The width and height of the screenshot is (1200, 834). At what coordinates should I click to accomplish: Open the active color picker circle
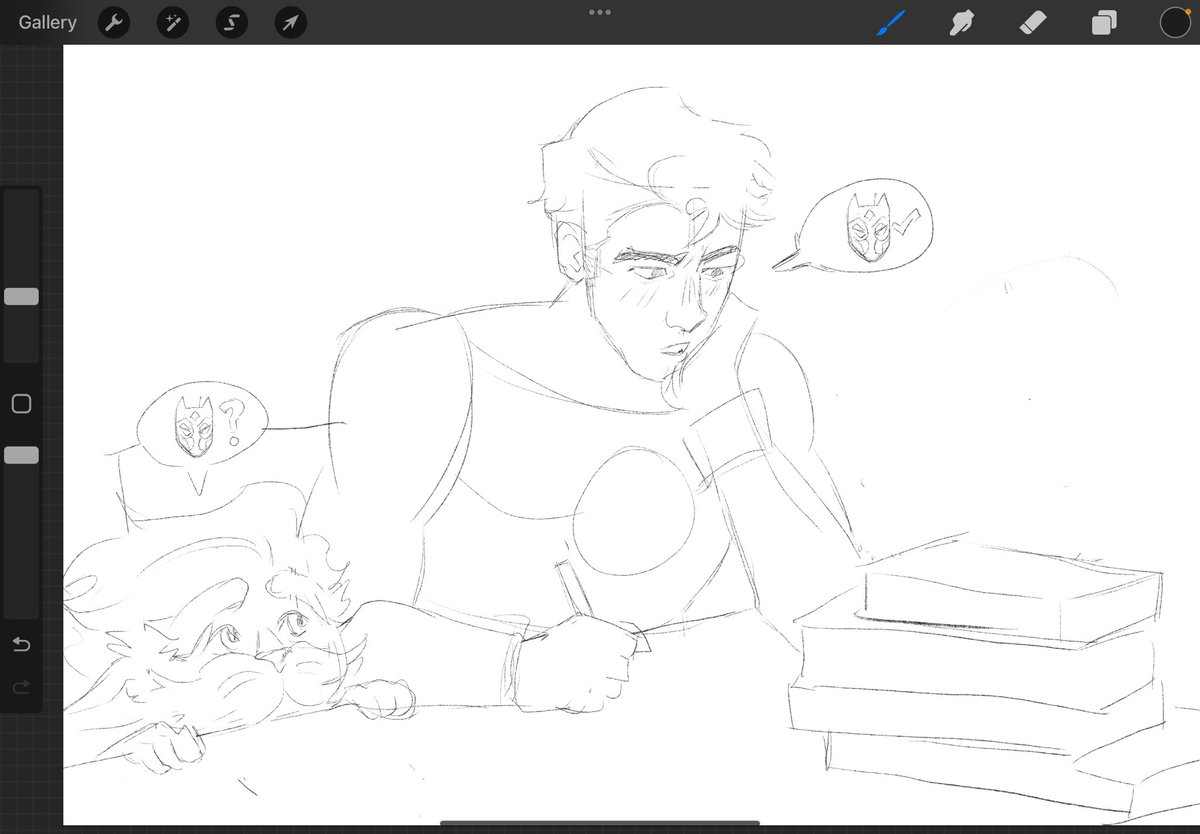tap(1175, 22)
